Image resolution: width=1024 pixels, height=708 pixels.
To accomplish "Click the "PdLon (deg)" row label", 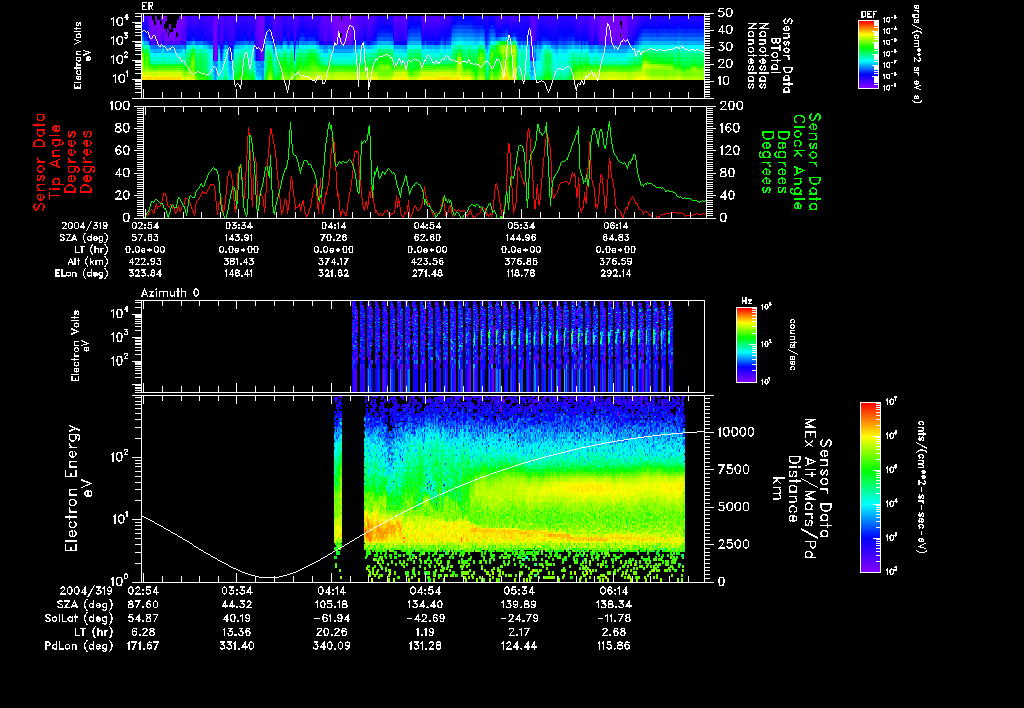I will tap(81, 646).
